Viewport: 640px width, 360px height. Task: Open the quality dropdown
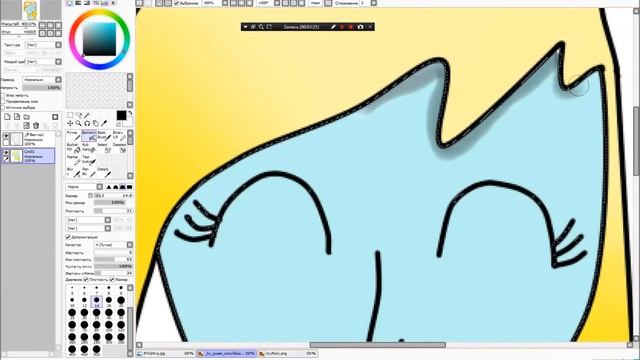click(113, 244)
